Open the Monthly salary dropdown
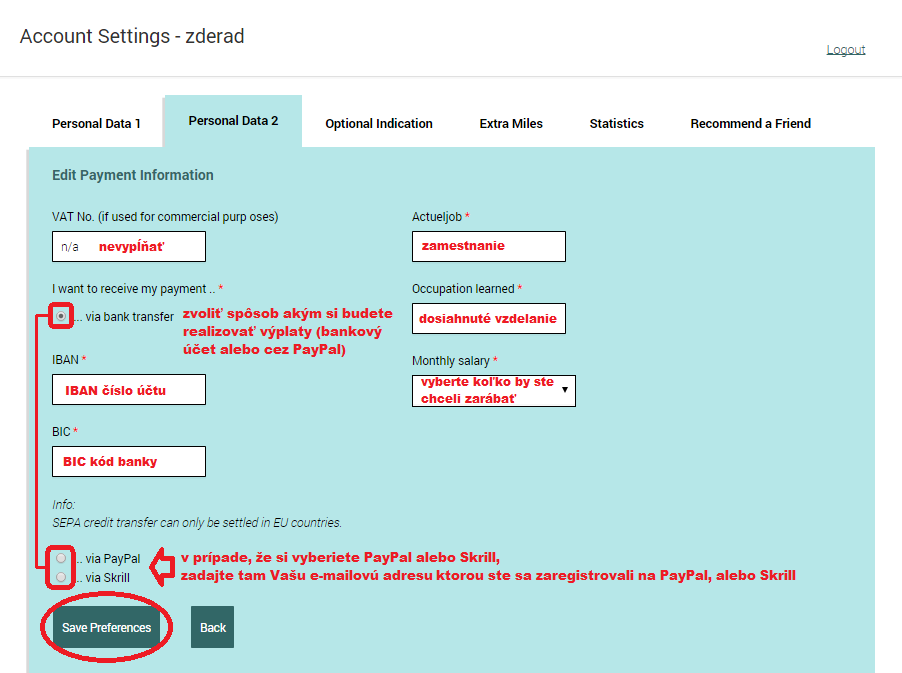Viewport: 902px width, 673px height. pos(493,391)
